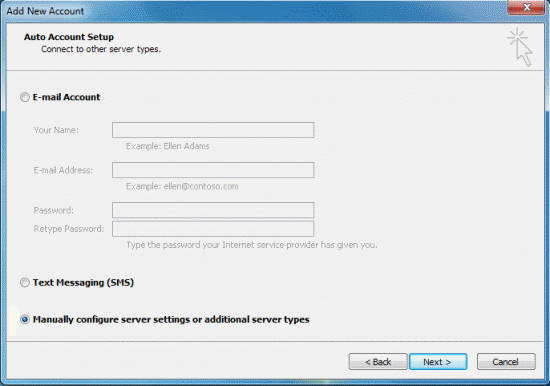Choose the Text Messaging (SMS) radio button
Image resolution: width=550 pixels, height=386 pixels.
pyautogui.click(x=25, y=282)
